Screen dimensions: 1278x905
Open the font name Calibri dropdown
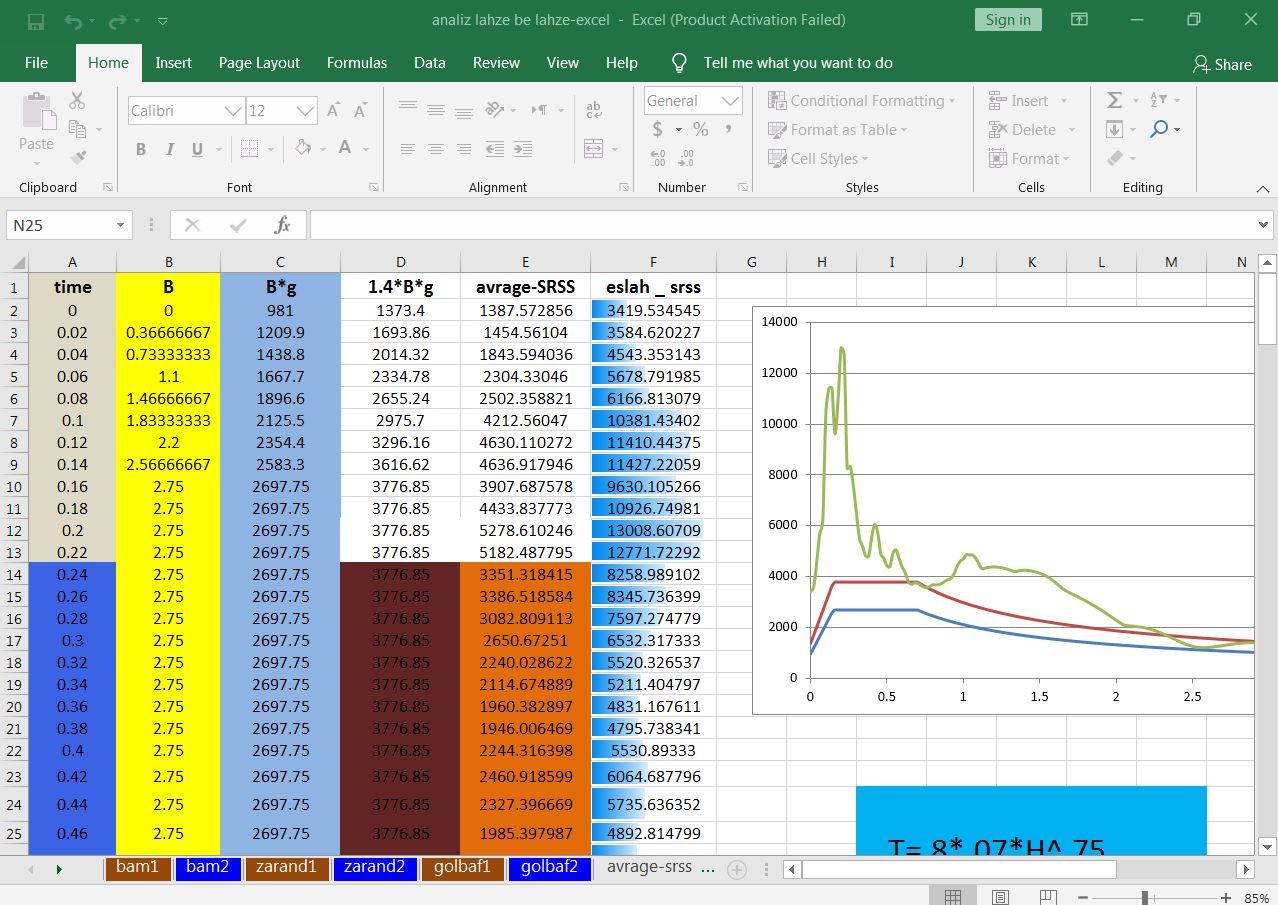pos(233,111)
